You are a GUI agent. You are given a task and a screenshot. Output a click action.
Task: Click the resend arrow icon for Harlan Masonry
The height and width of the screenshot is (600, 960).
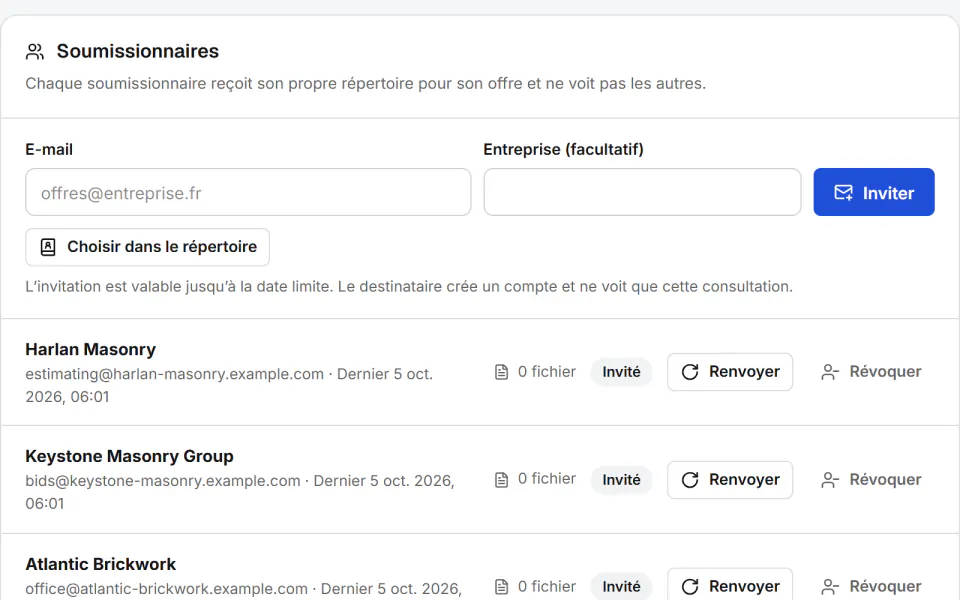(690, 372)
